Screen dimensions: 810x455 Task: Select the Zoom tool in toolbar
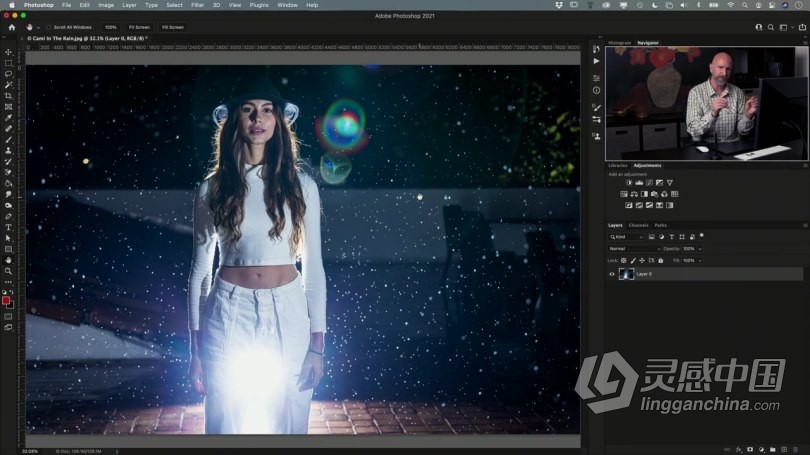pyautogui.click(x=8, y=271)
